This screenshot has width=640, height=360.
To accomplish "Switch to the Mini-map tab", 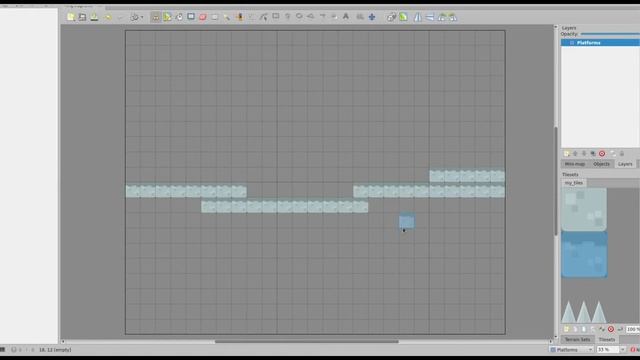I will coord(575,164).
